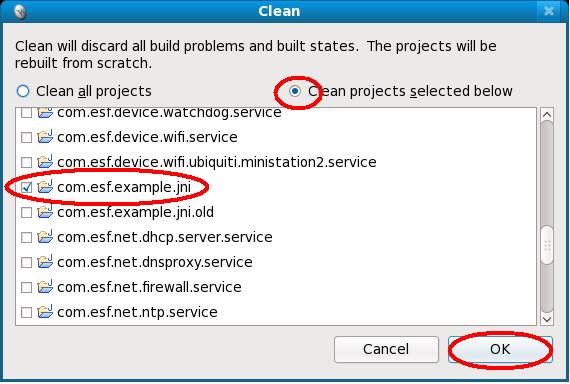Choose Clean projects selected below option
This screenshot has width=570, height=384.
295,91
